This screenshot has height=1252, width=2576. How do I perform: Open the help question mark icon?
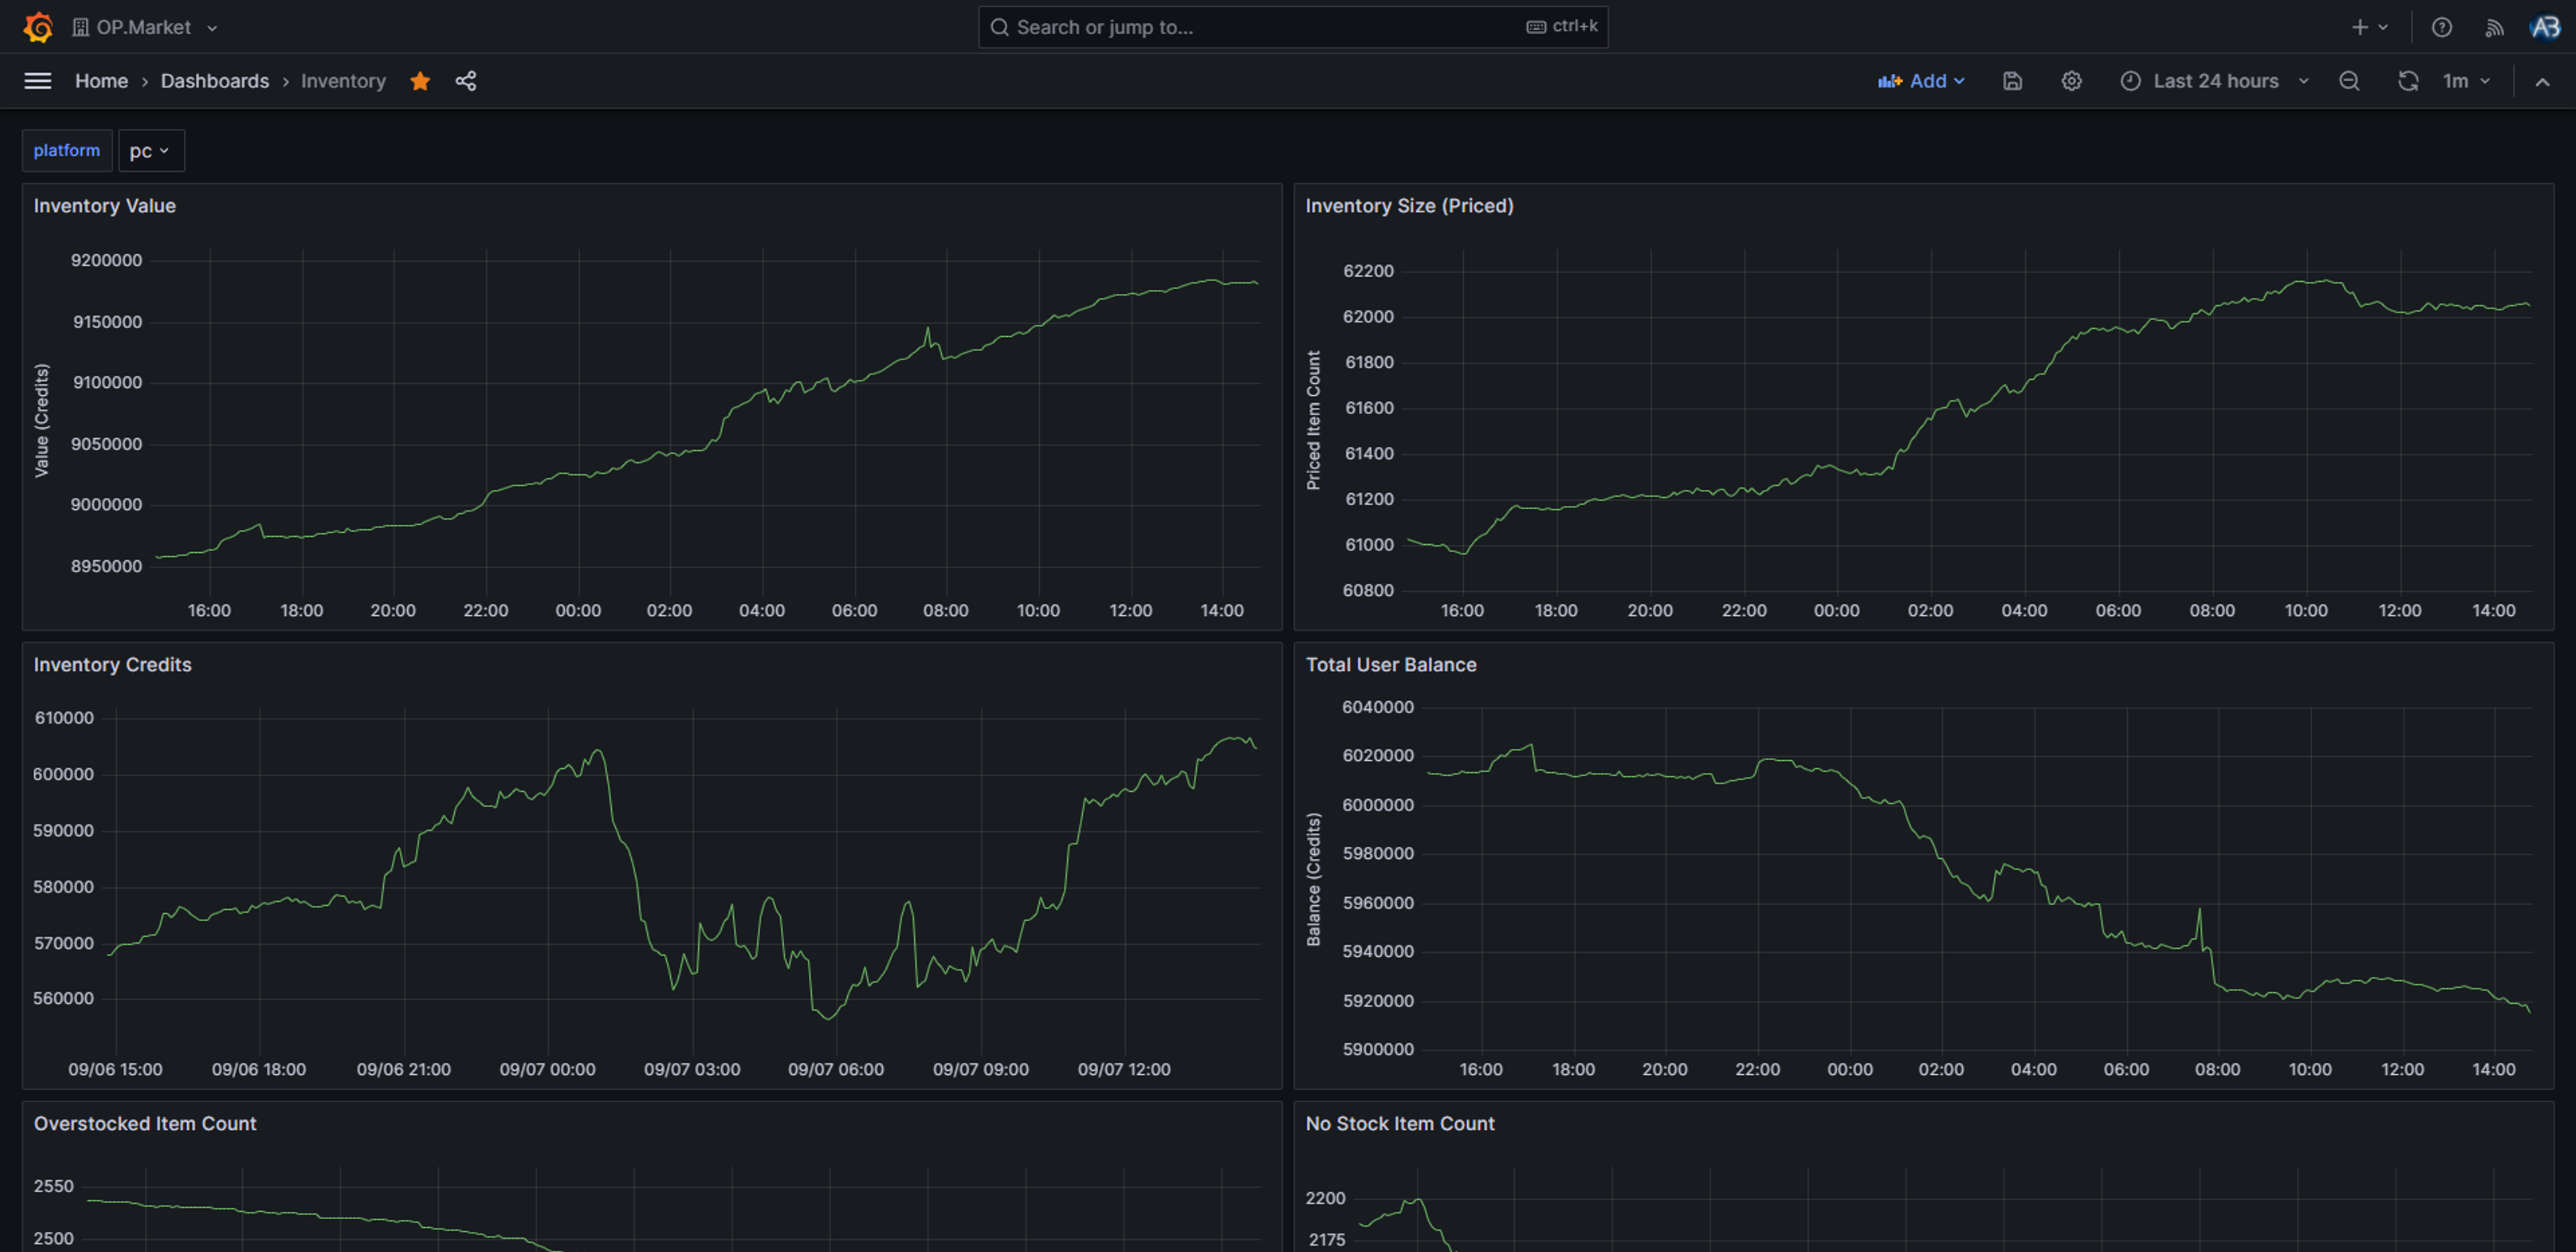[2441, 27]
